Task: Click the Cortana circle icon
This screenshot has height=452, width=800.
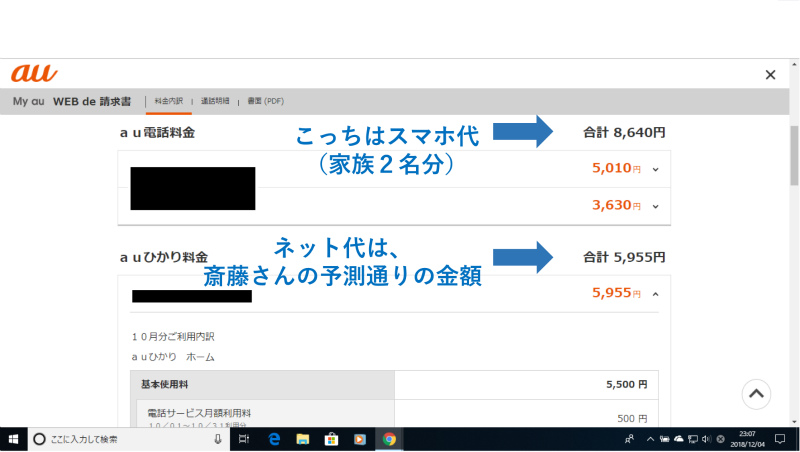Action: pyautogui.click(x=39, y=439)
